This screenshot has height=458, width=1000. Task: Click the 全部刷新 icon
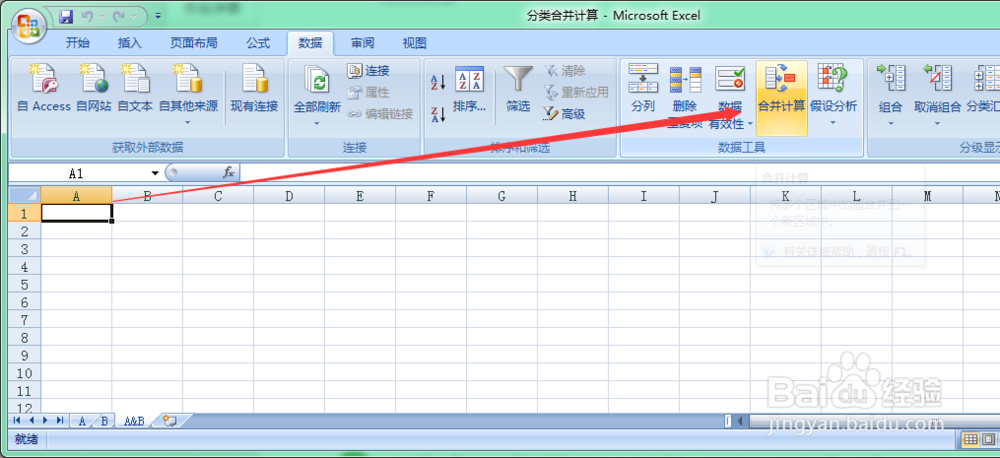[x=317, y=81]
